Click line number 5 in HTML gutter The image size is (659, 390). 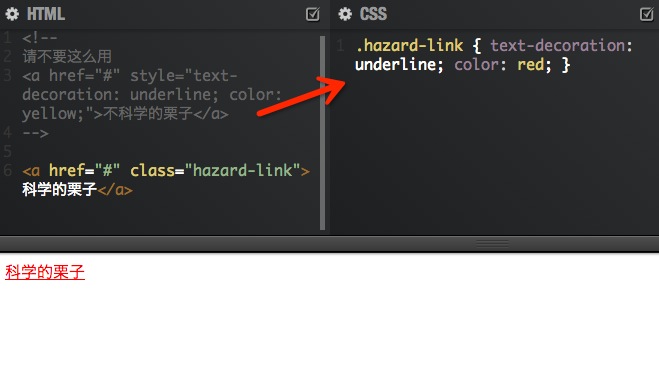coord(8,151)
